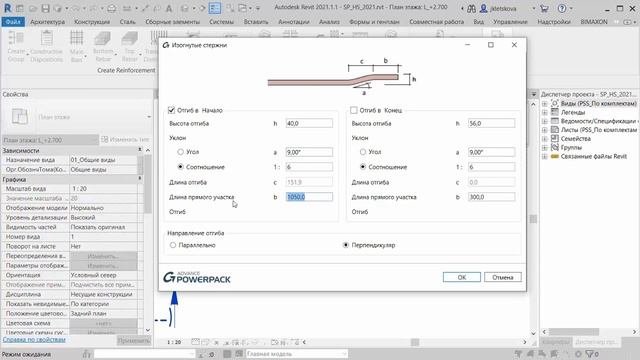Click the PowerPack logo icon in dialog title
Screen dimensions: 640x360
pyautogui.click(x=166, y=45)
